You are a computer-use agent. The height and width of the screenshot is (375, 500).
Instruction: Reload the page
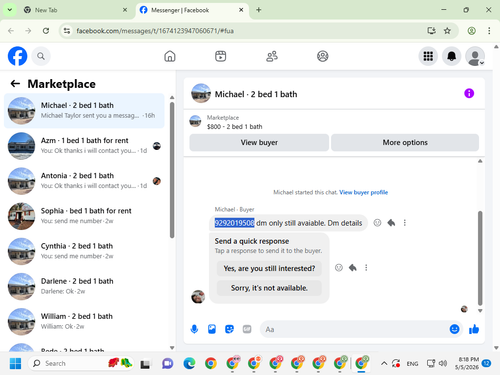tap(46, 31)
